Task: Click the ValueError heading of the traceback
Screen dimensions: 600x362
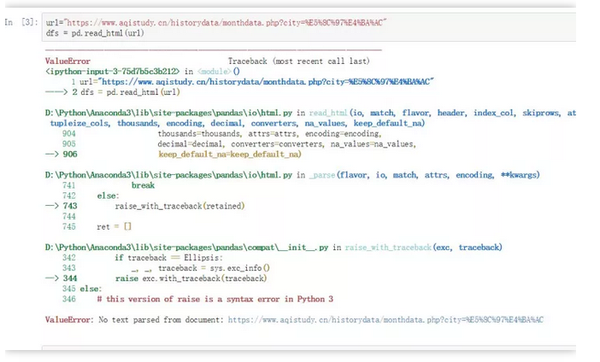Action: pyautogui.click(x=68, y=61)
